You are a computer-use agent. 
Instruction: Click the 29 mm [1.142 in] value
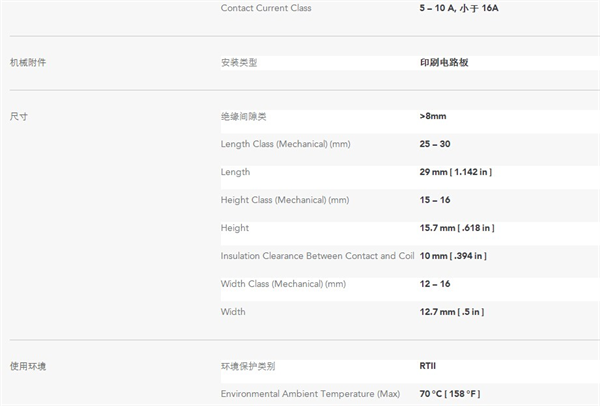[x=455, y=172]
